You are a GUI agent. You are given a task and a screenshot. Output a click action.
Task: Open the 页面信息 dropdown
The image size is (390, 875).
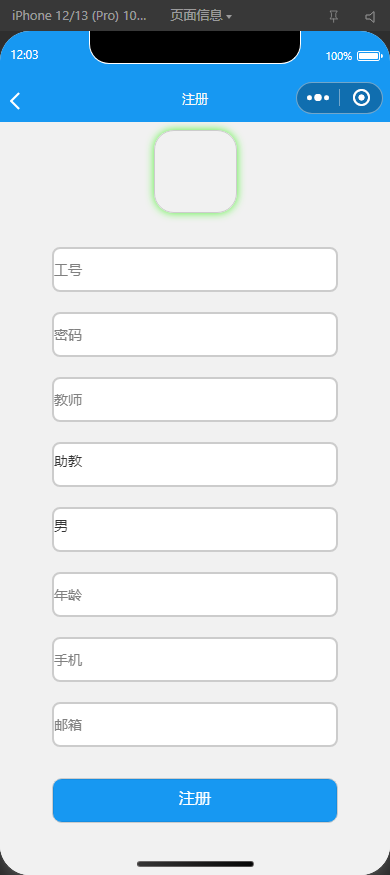[x=201, y=16]
